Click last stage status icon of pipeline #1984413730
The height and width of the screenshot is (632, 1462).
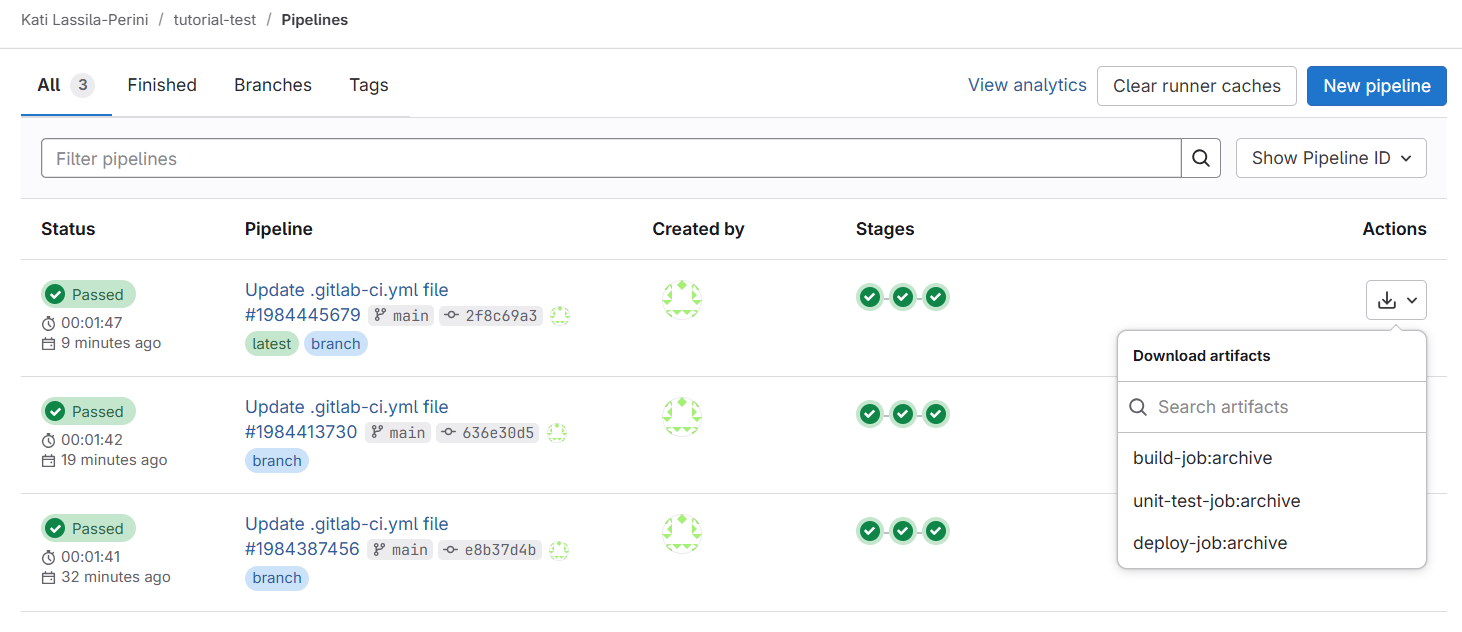pyautogui.click(x=936, y=414)
